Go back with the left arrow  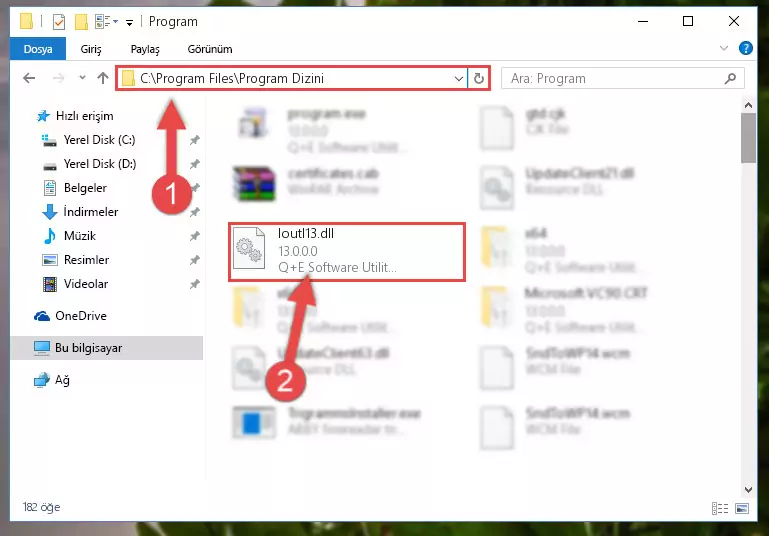point(29,78)
